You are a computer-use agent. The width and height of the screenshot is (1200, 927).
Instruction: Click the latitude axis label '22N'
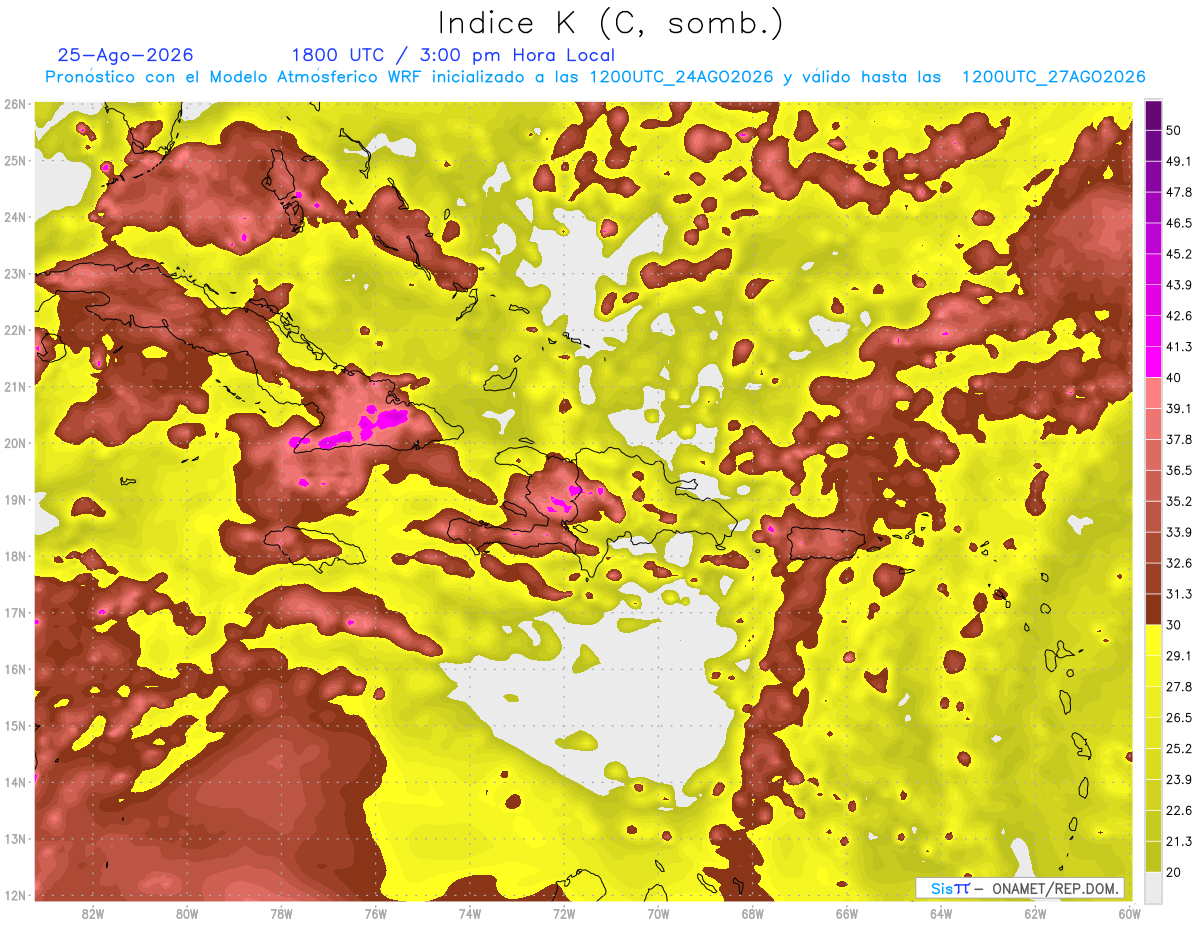(x=14, y=330)
